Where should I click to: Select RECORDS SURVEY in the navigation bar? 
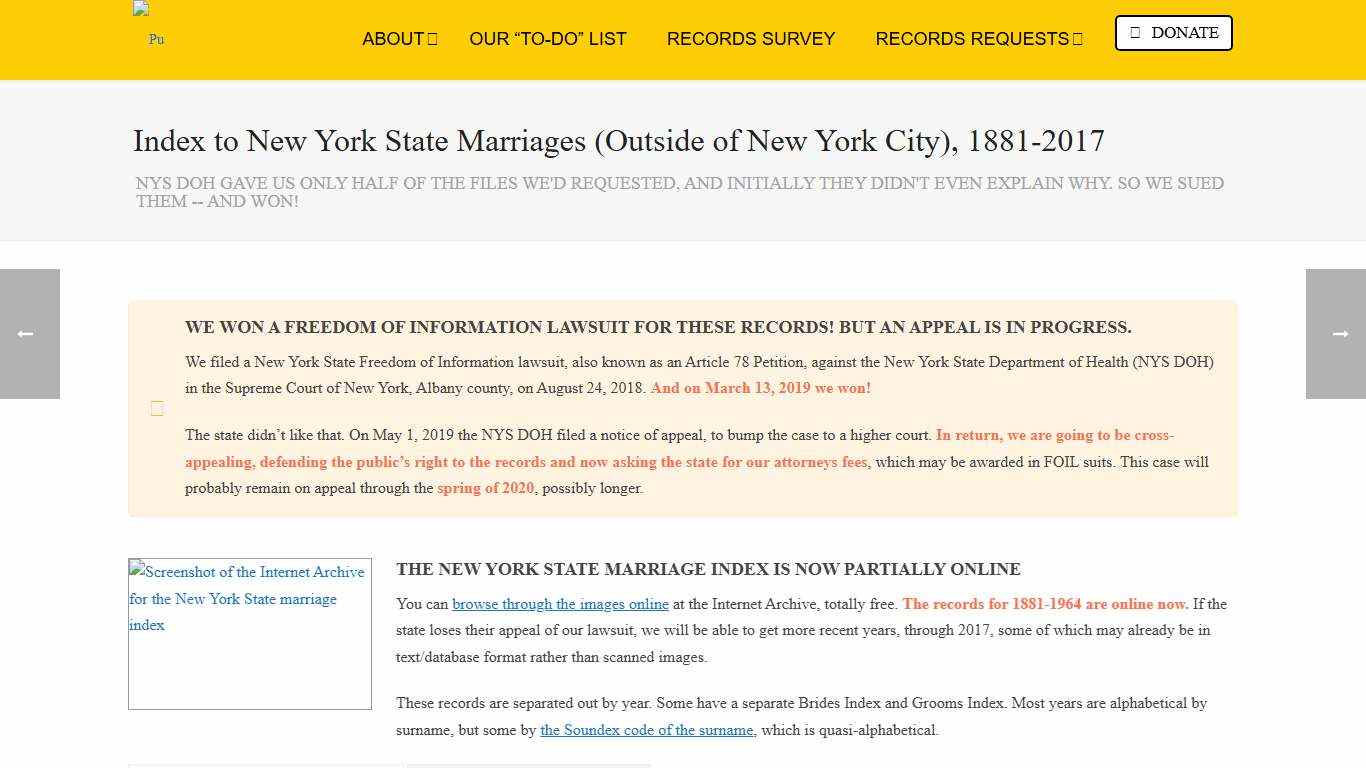(751, 39)
